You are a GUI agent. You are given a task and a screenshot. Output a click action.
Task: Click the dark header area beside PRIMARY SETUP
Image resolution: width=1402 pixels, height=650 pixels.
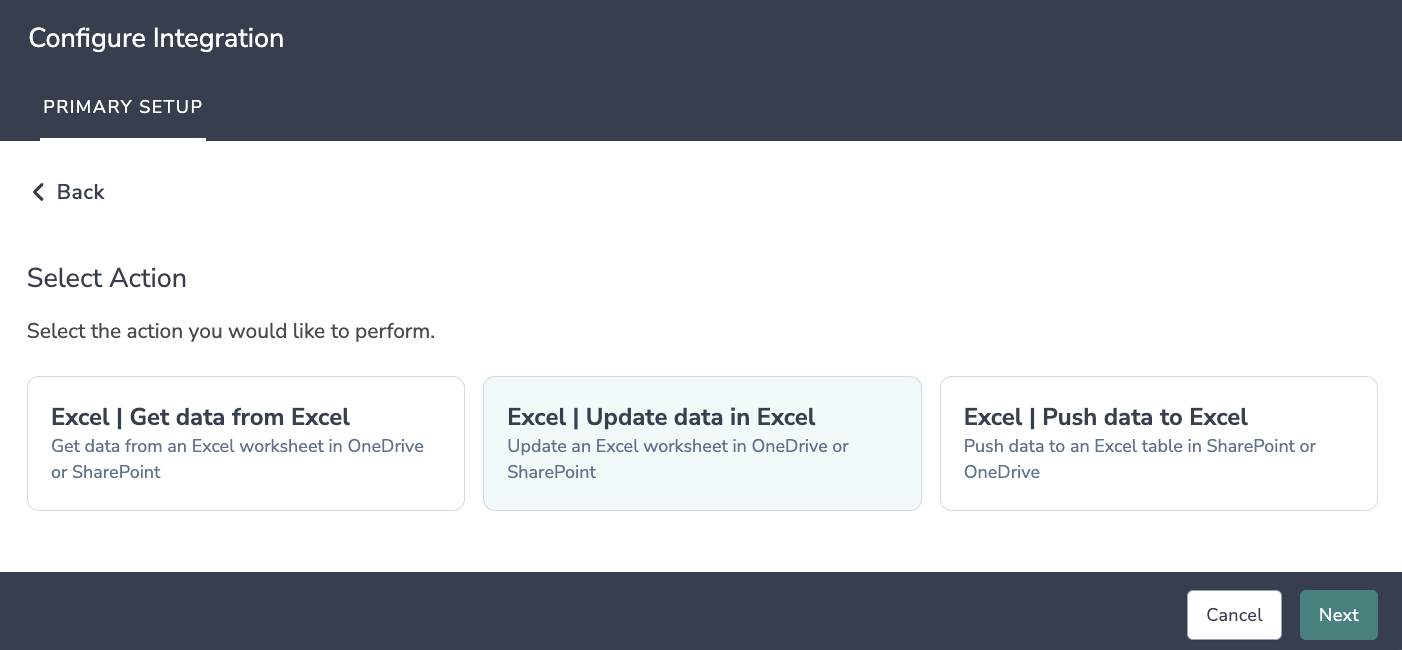pyautogui.click(x=700, y=107)
